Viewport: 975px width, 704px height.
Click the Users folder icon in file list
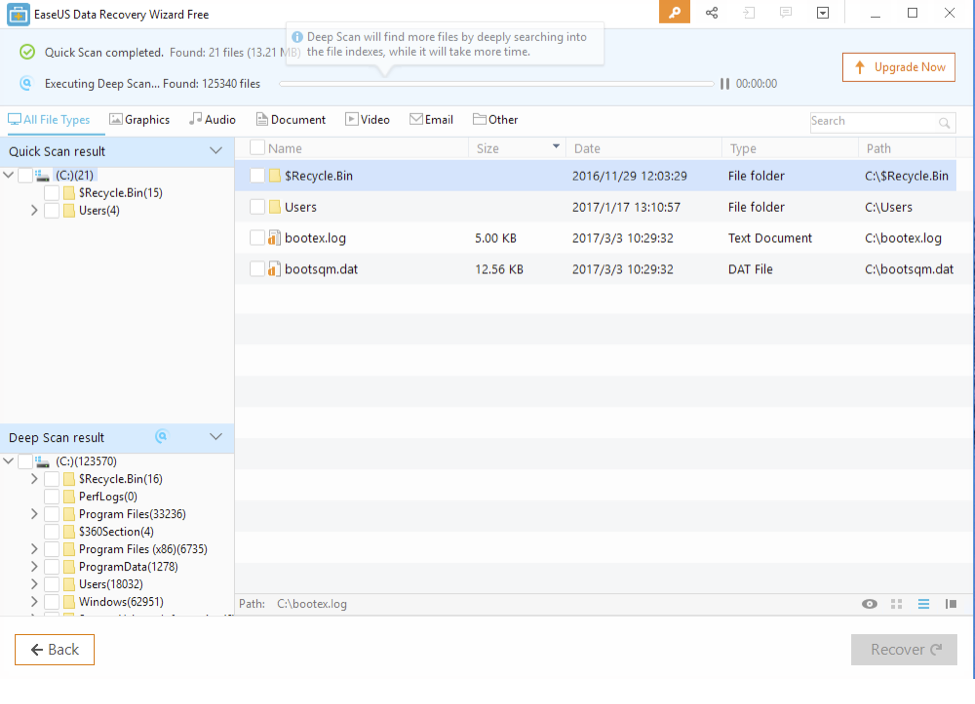(x=275, y=207)
